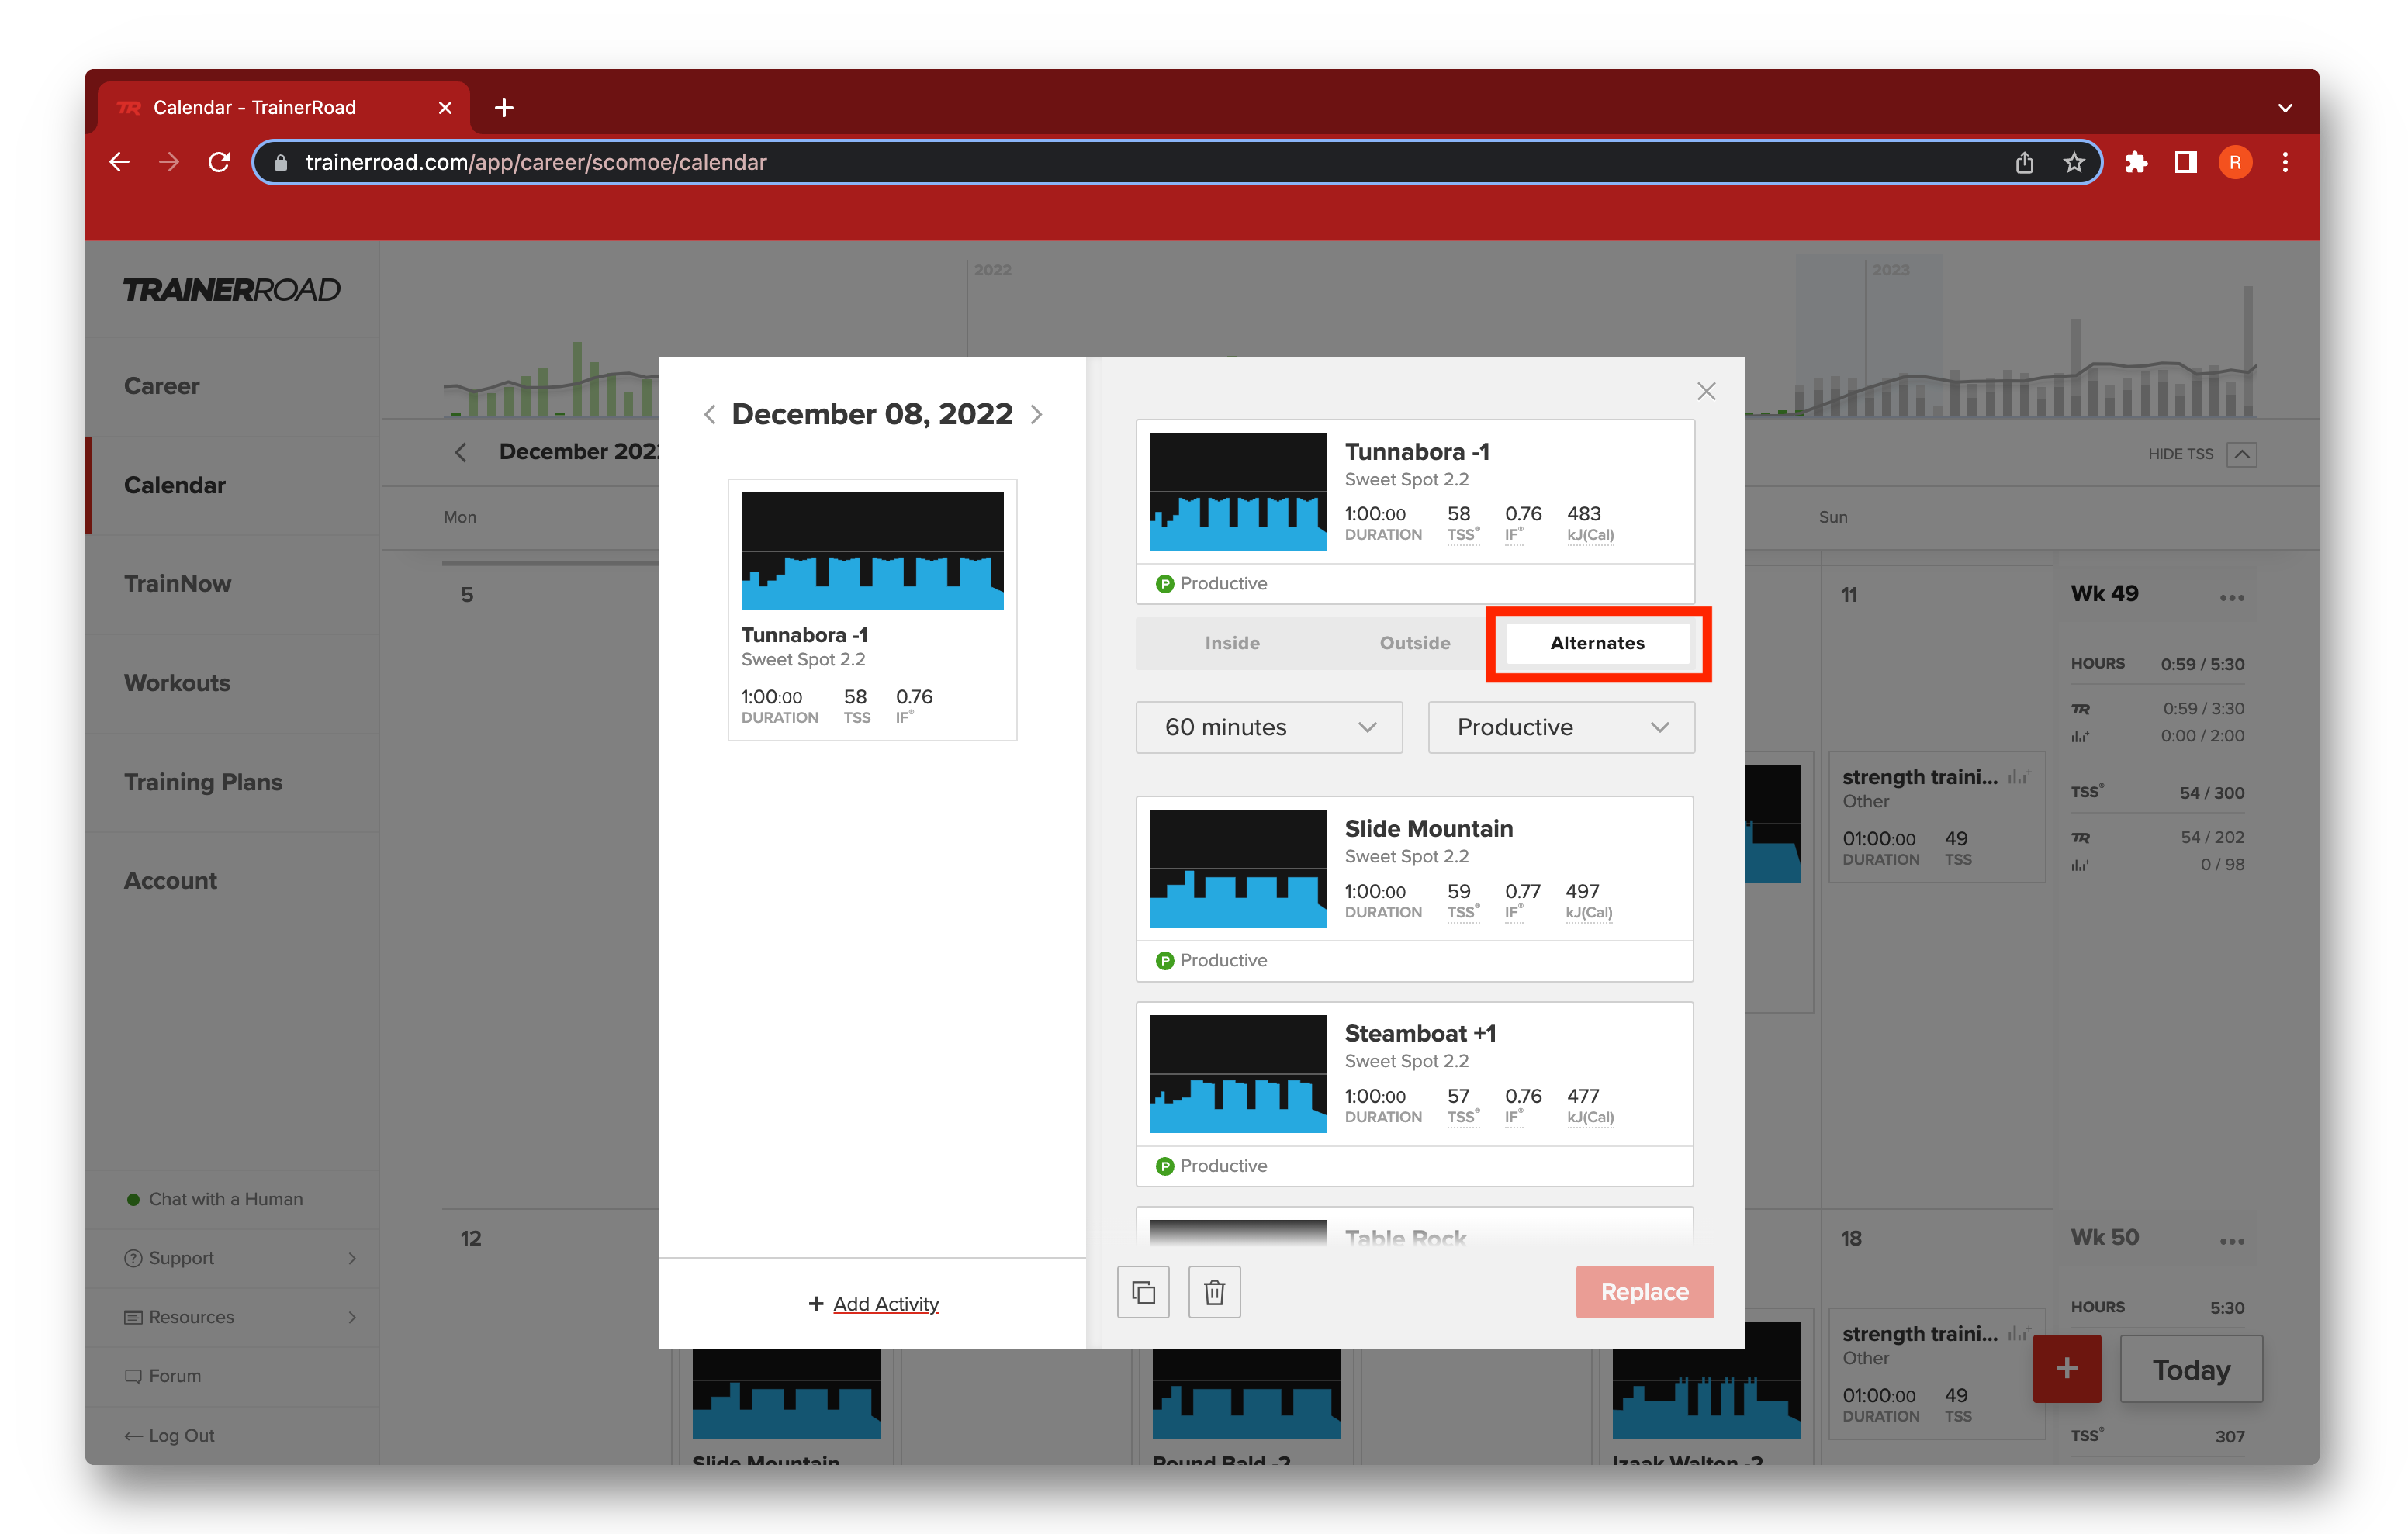Open a new browser tab
The height and width of the screenshot is (1534, 2408).
[504, 107]
